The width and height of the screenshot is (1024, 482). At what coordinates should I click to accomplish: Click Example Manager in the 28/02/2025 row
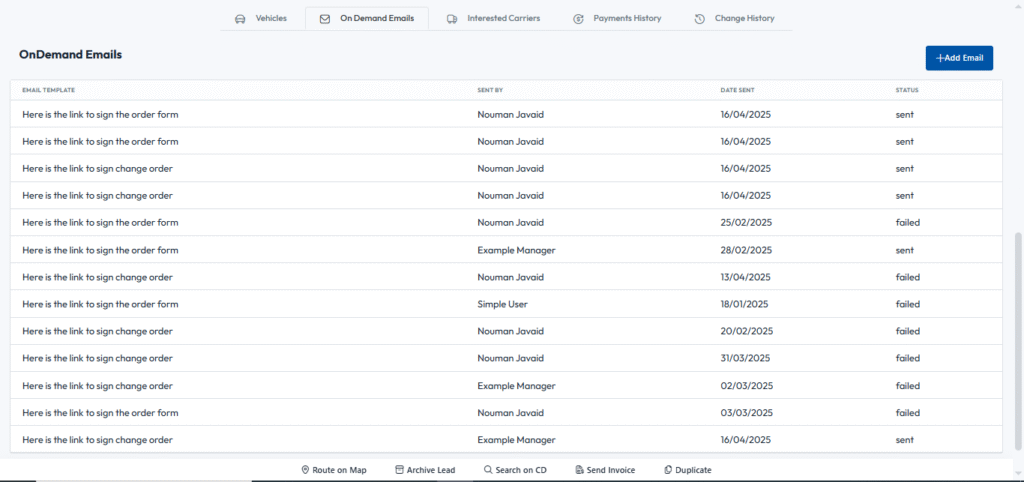pyautogui.click(x=517, y=250)
